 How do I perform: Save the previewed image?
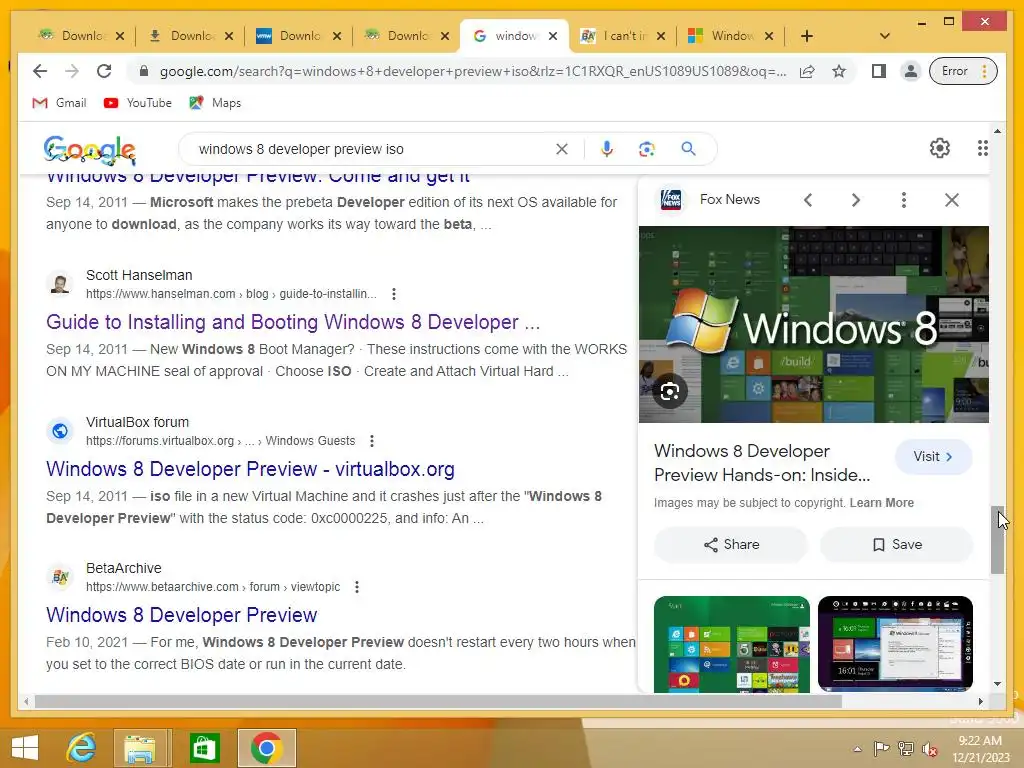pyautogui.click(x=897, y=545)
